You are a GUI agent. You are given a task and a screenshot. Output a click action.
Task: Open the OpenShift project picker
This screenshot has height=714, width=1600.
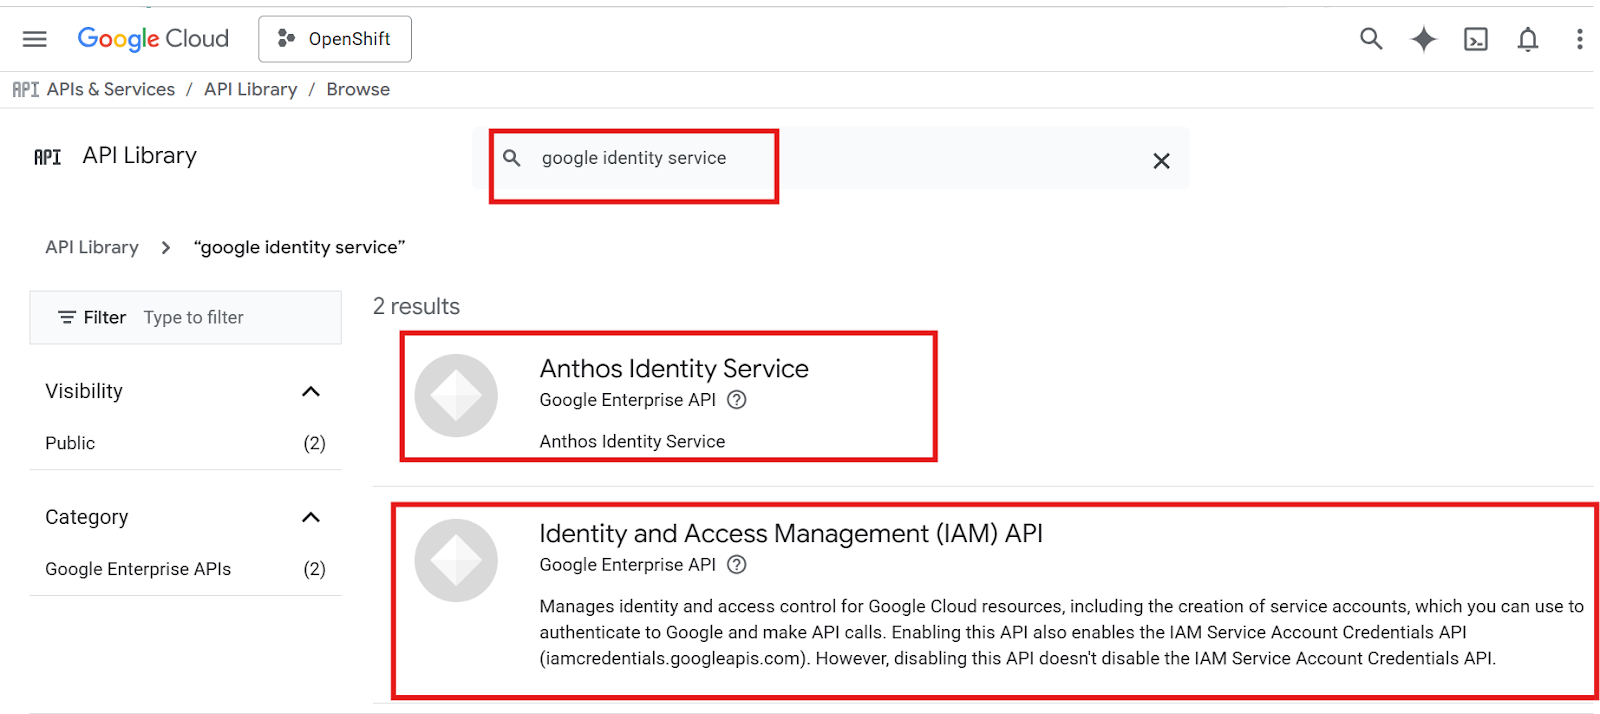335,39
